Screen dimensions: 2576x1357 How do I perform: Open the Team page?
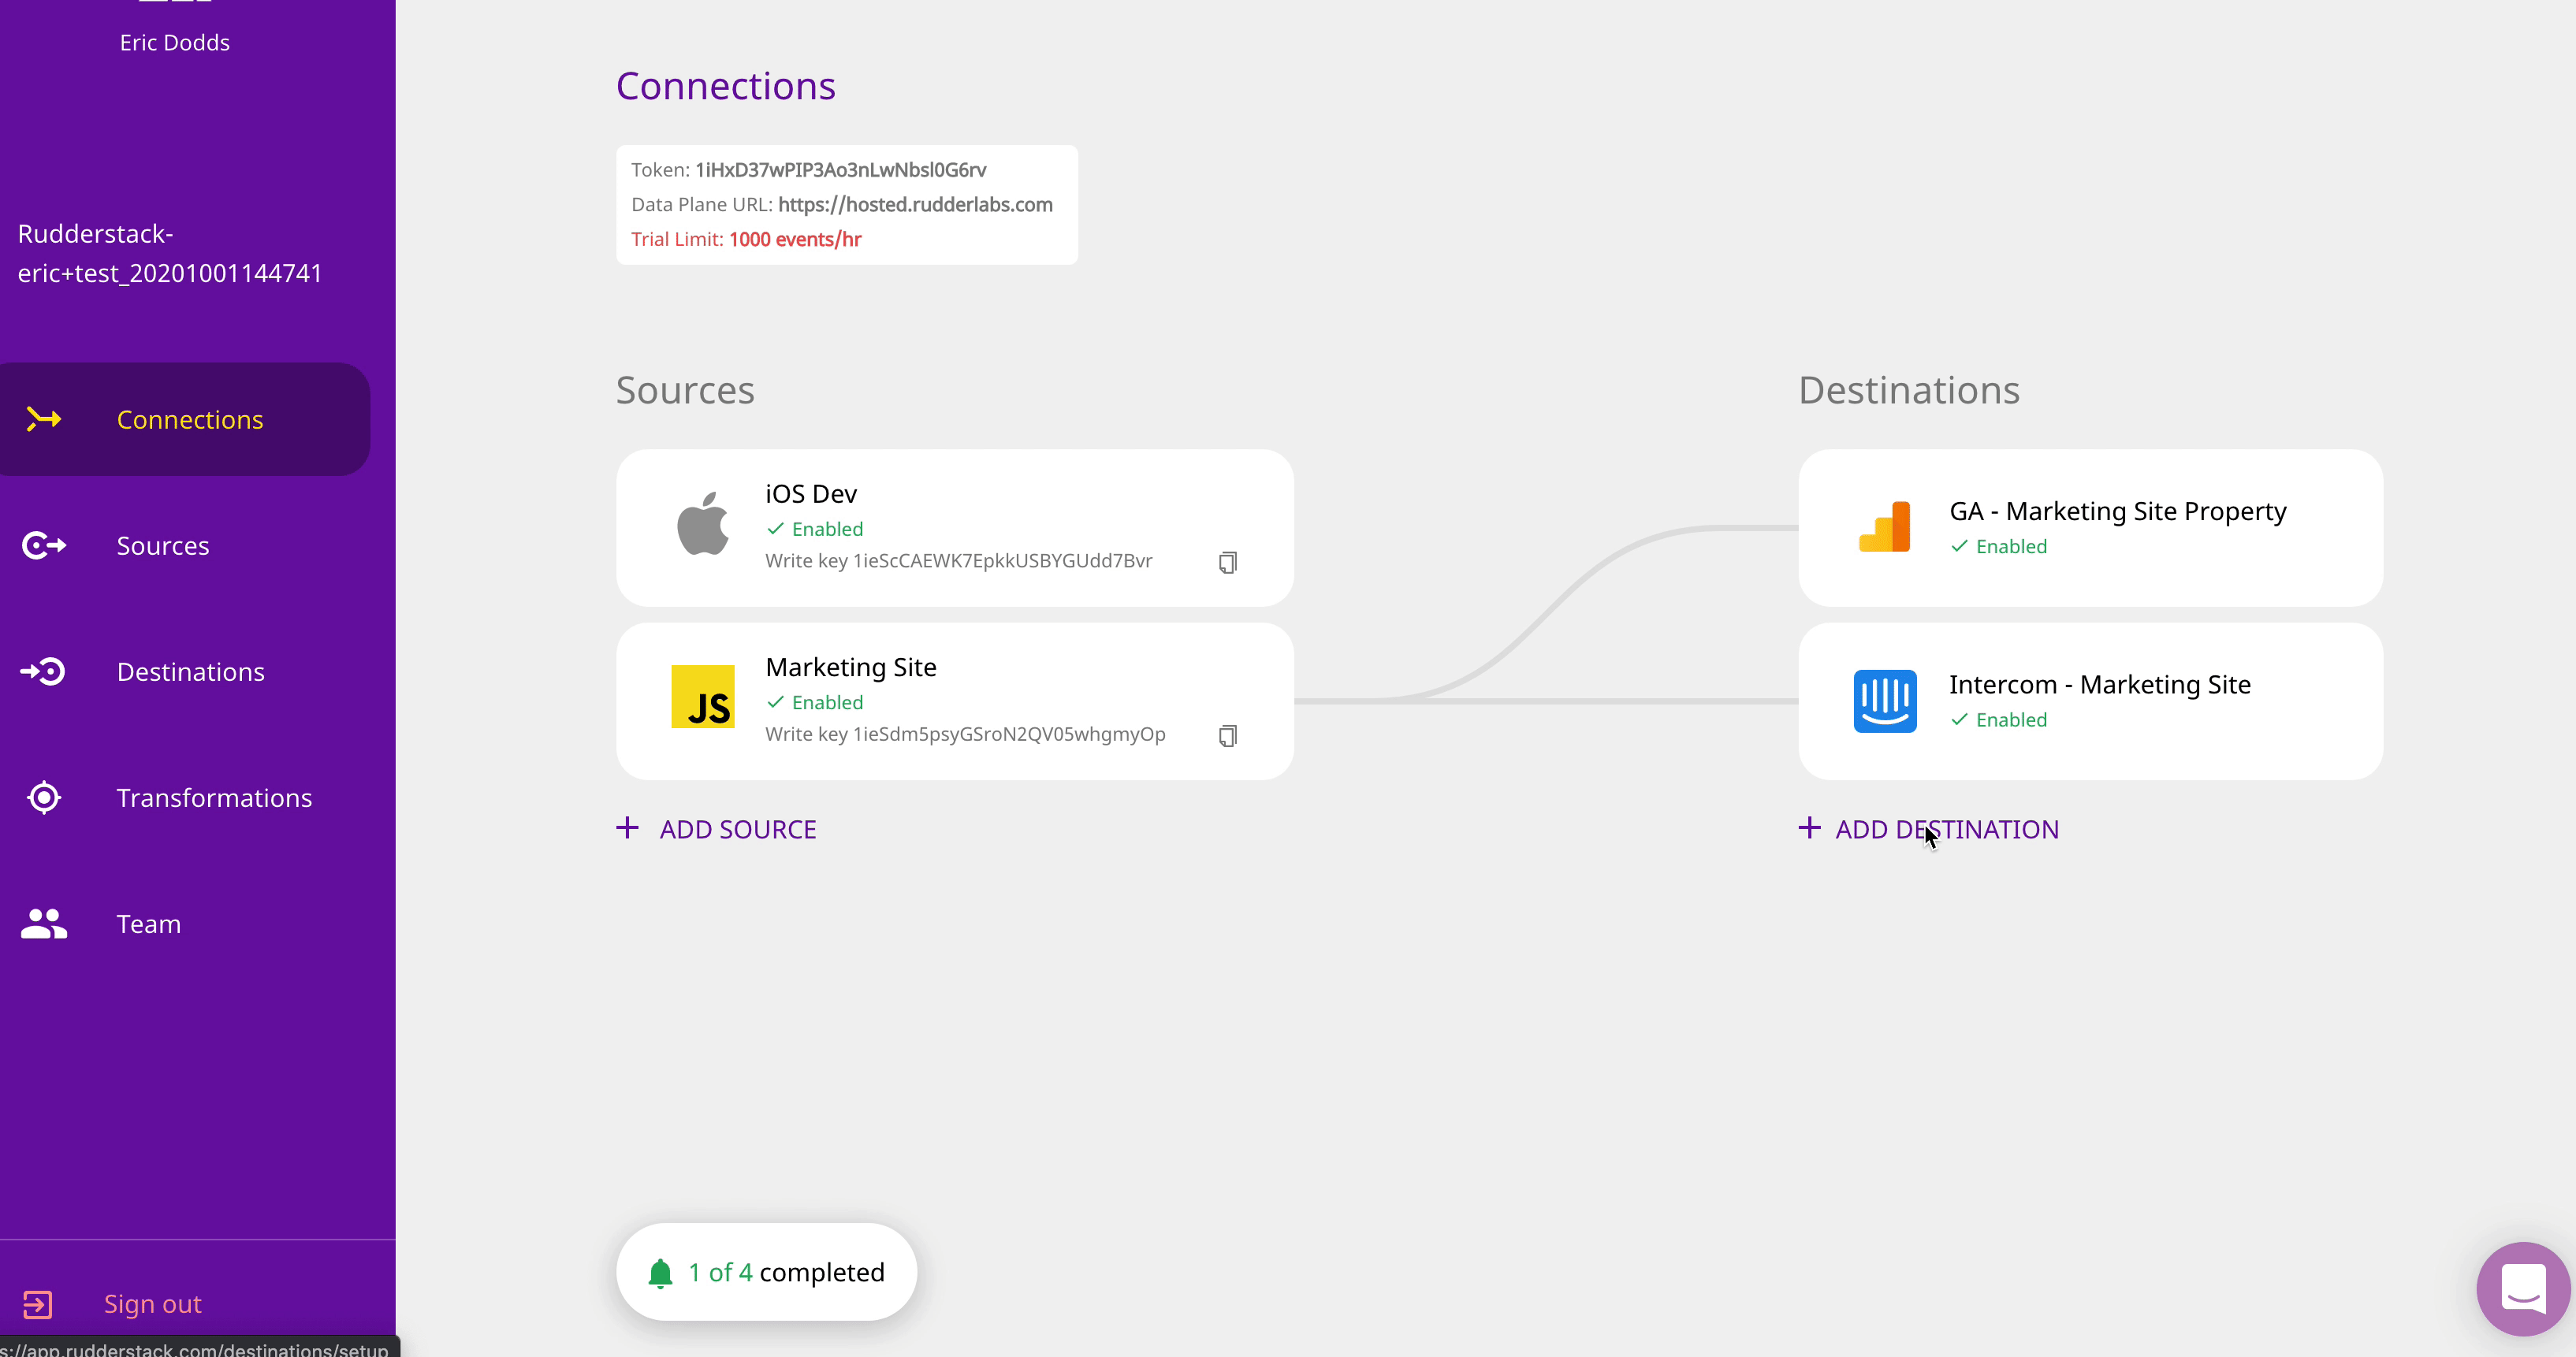point(148,924)
